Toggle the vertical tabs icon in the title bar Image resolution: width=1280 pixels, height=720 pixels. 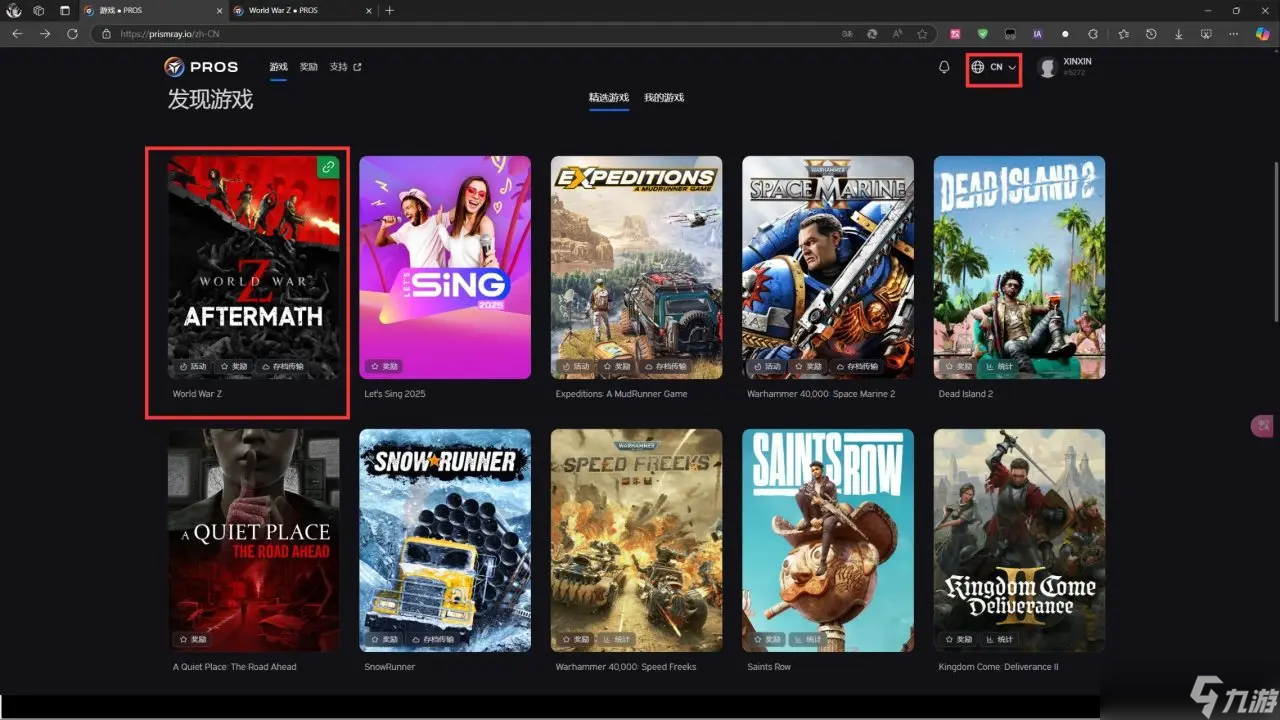click(x=65, y=10)
